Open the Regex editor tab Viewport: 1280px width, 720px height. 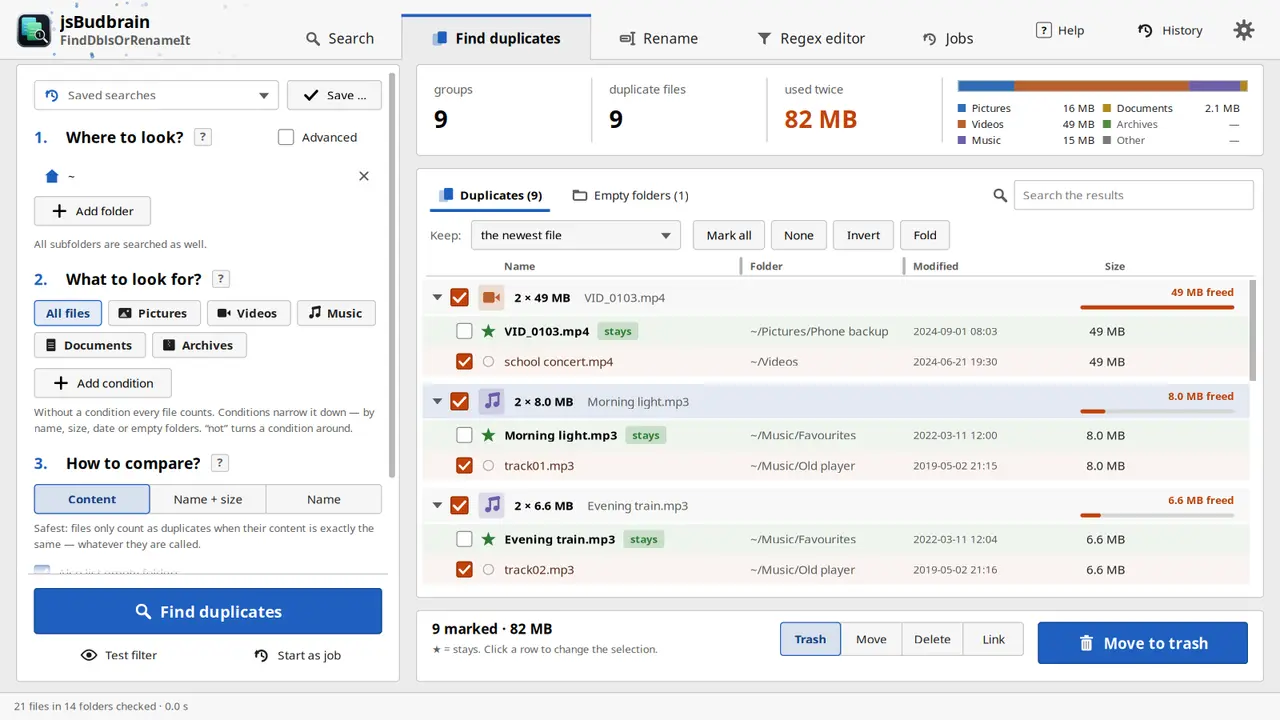[811, 38]
